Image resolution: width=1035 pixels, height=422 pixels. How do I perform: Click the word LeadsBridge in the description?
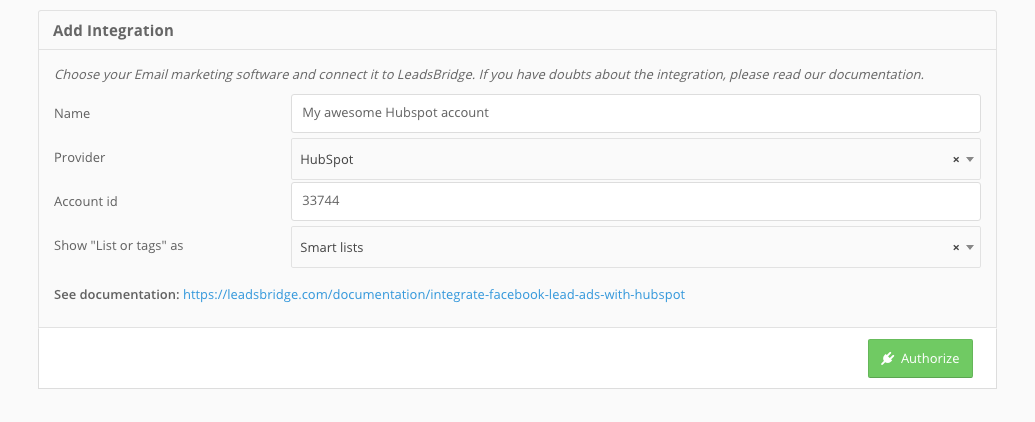(436, 75)
